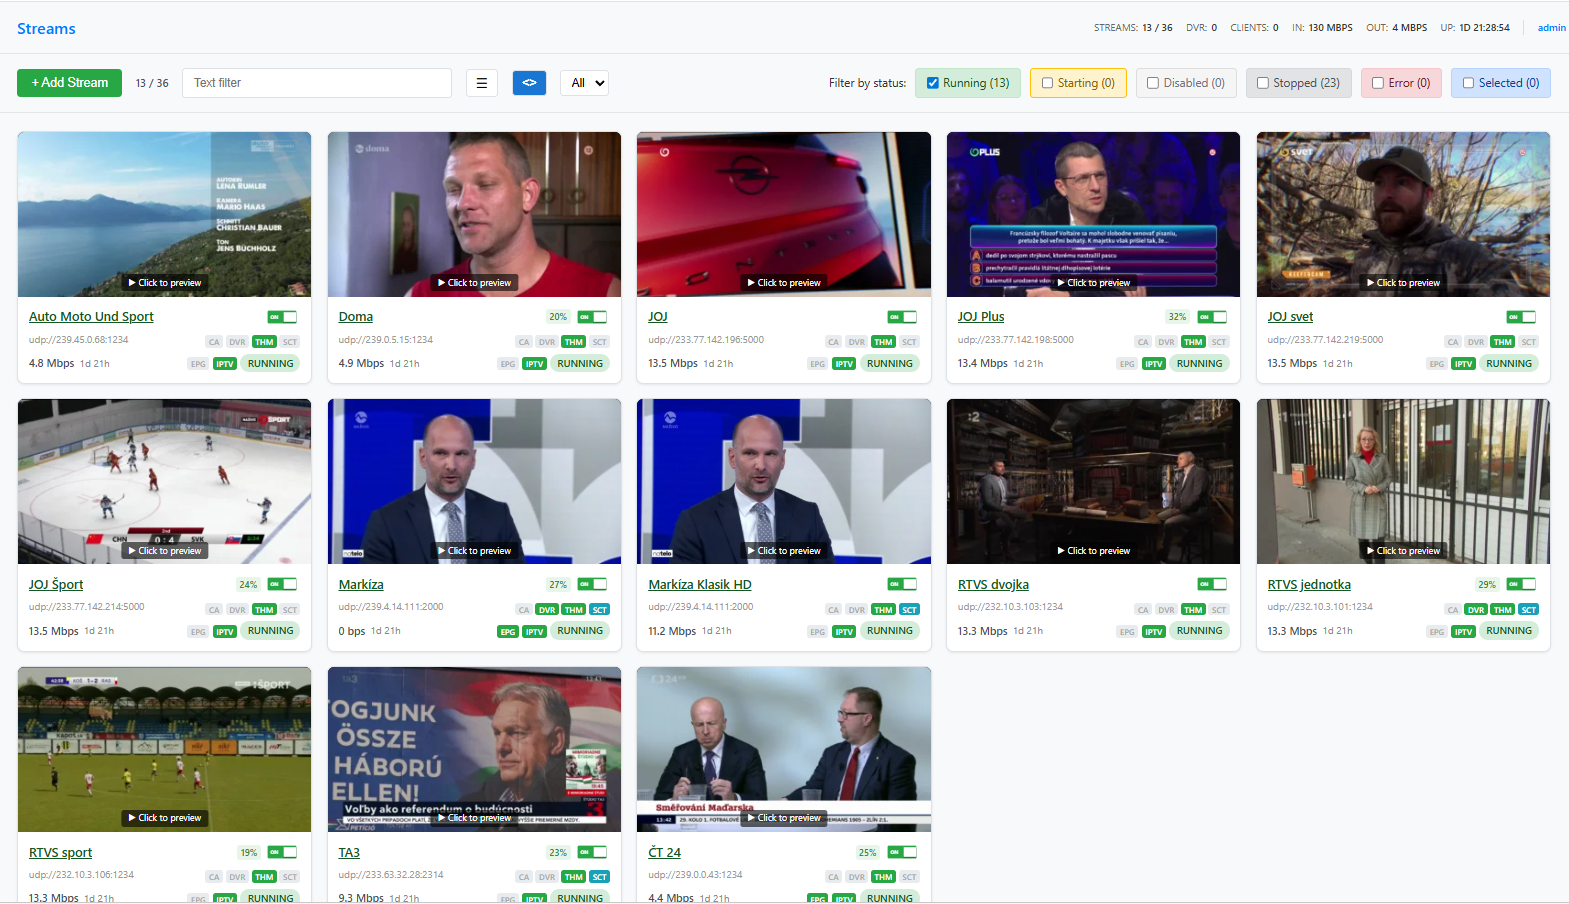Screen dimensions: 1569x904
Task: Click RUNNING status on Markíza card
Action: [580, 631]
